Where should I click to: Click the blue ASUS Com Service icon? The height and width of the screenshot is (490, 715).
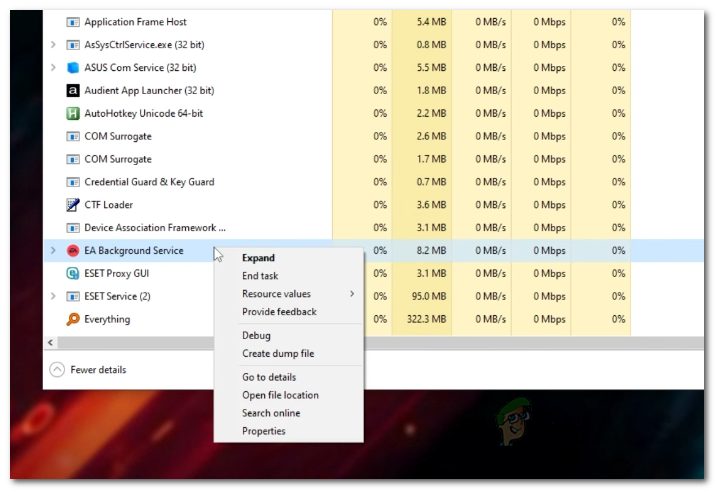(73, 67)
